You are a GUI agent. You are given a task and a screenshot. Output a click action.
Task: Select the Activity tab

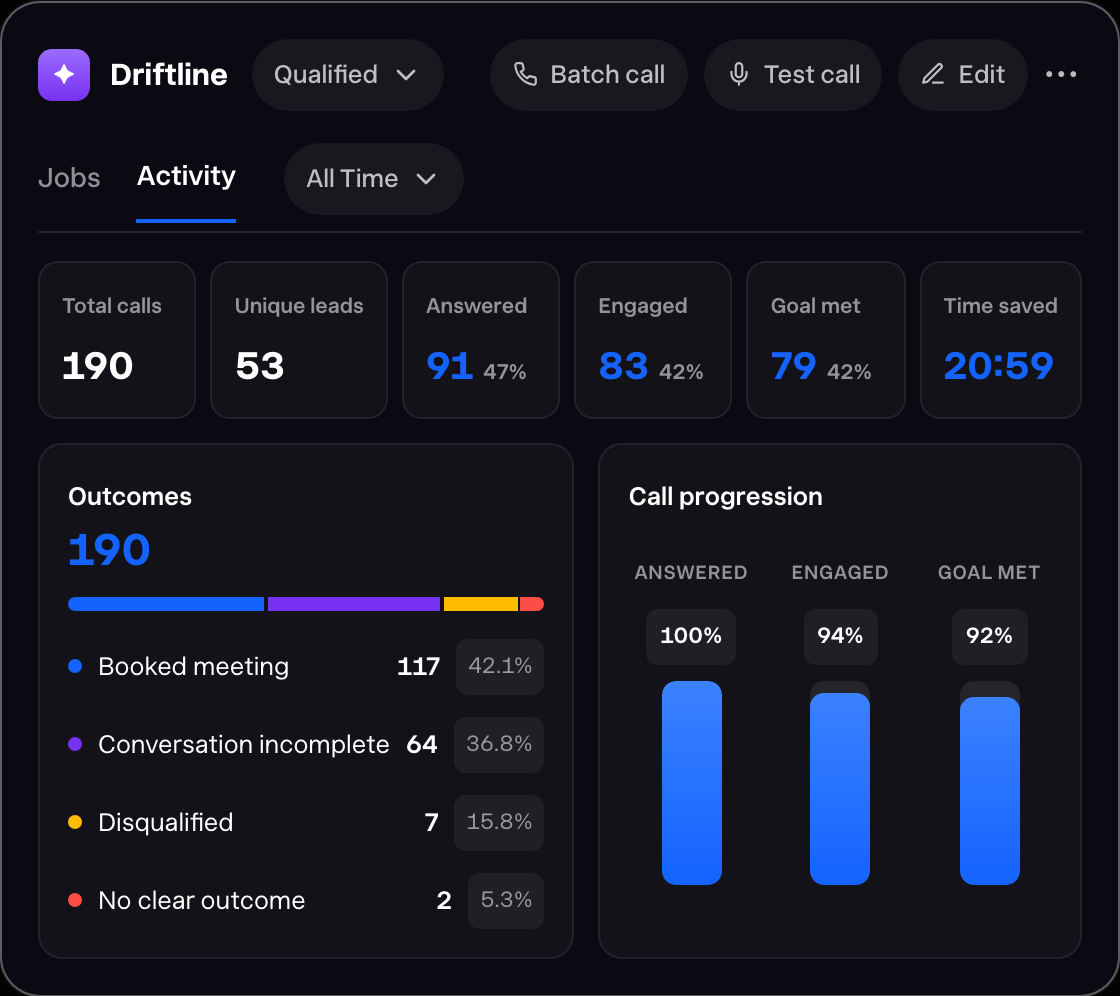[186, 176]
